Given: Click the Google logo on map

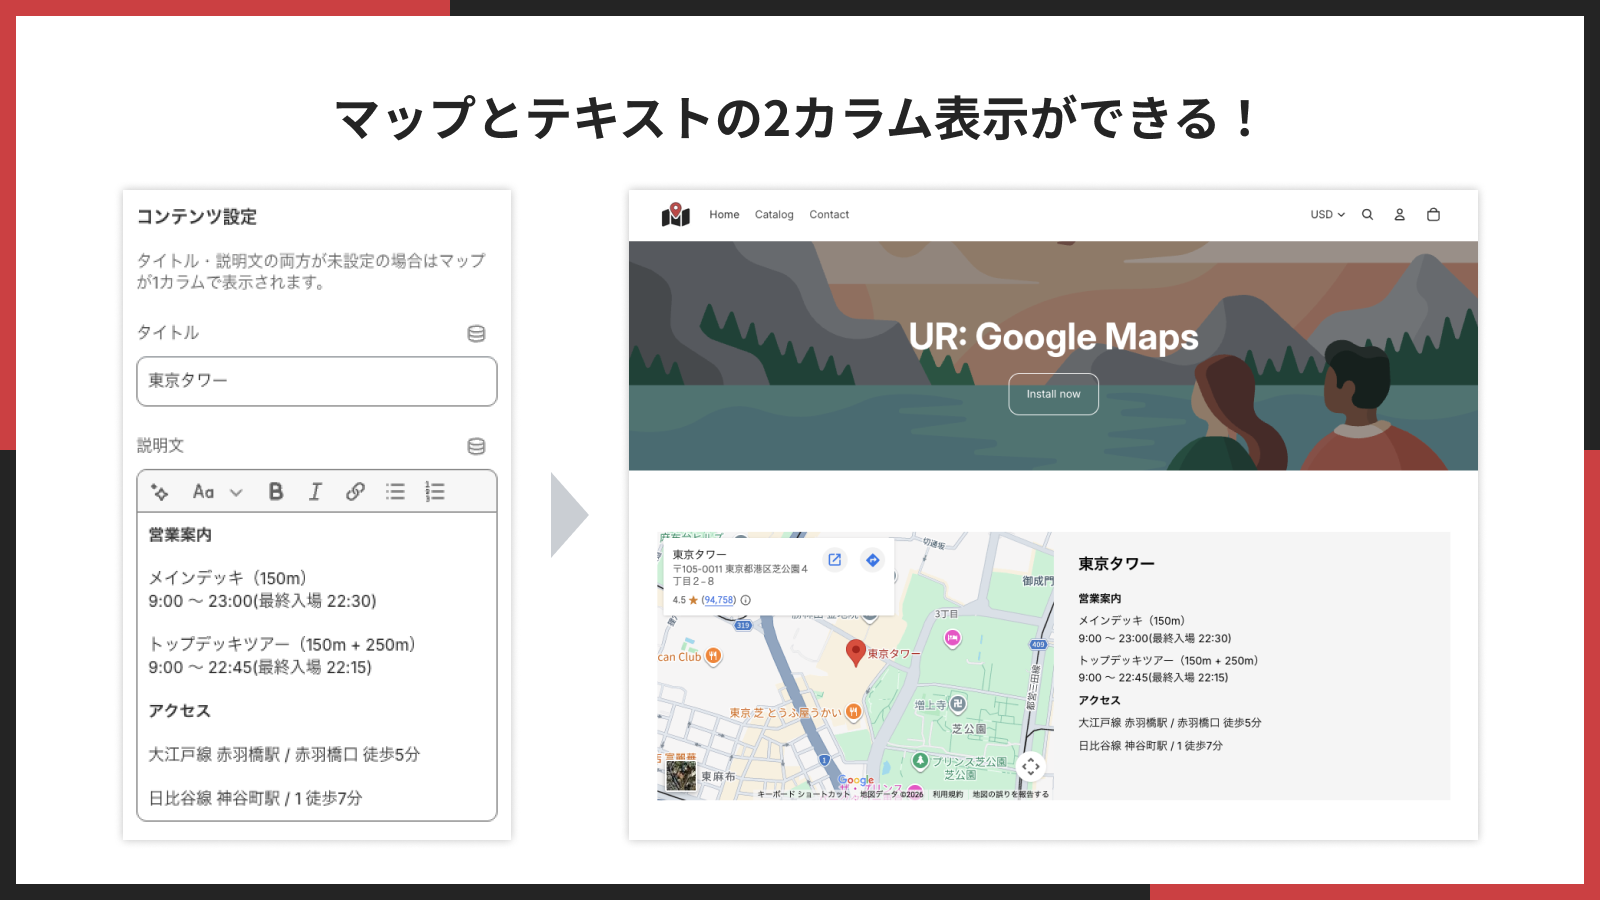Looking at the screenshot, I should [856, 780].
